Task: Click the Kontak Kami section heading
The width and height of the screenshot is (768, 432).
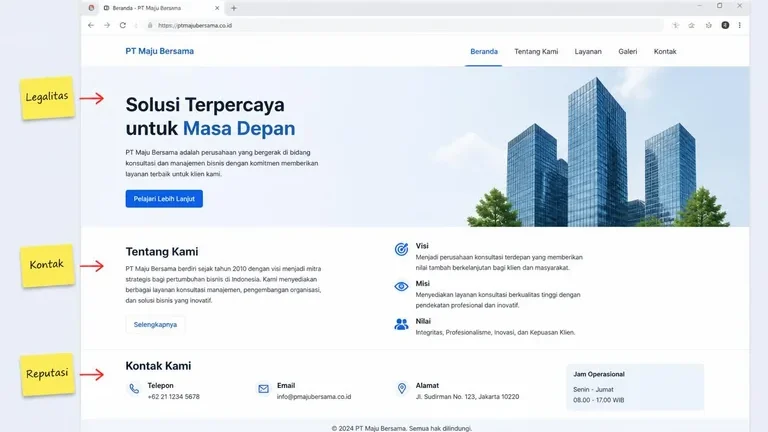Action: [158, 366]
